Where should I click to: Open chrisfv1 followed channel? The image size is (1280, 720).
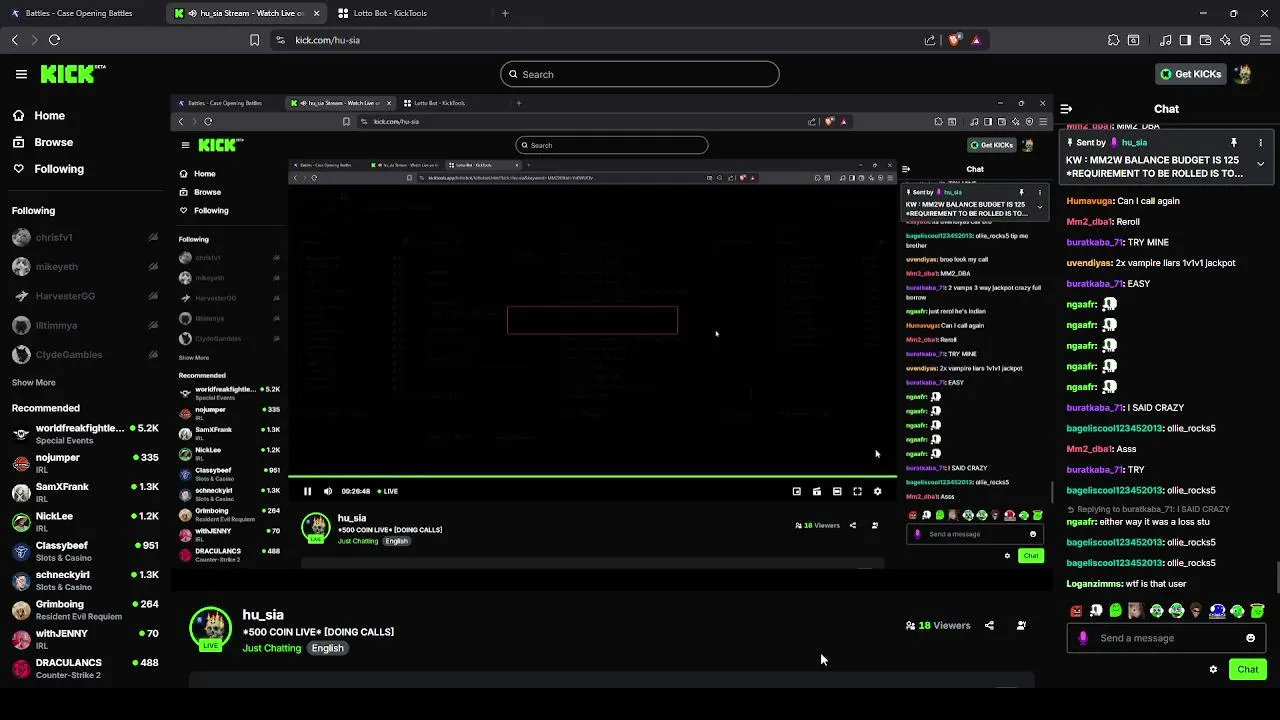(x=85, y=238)
